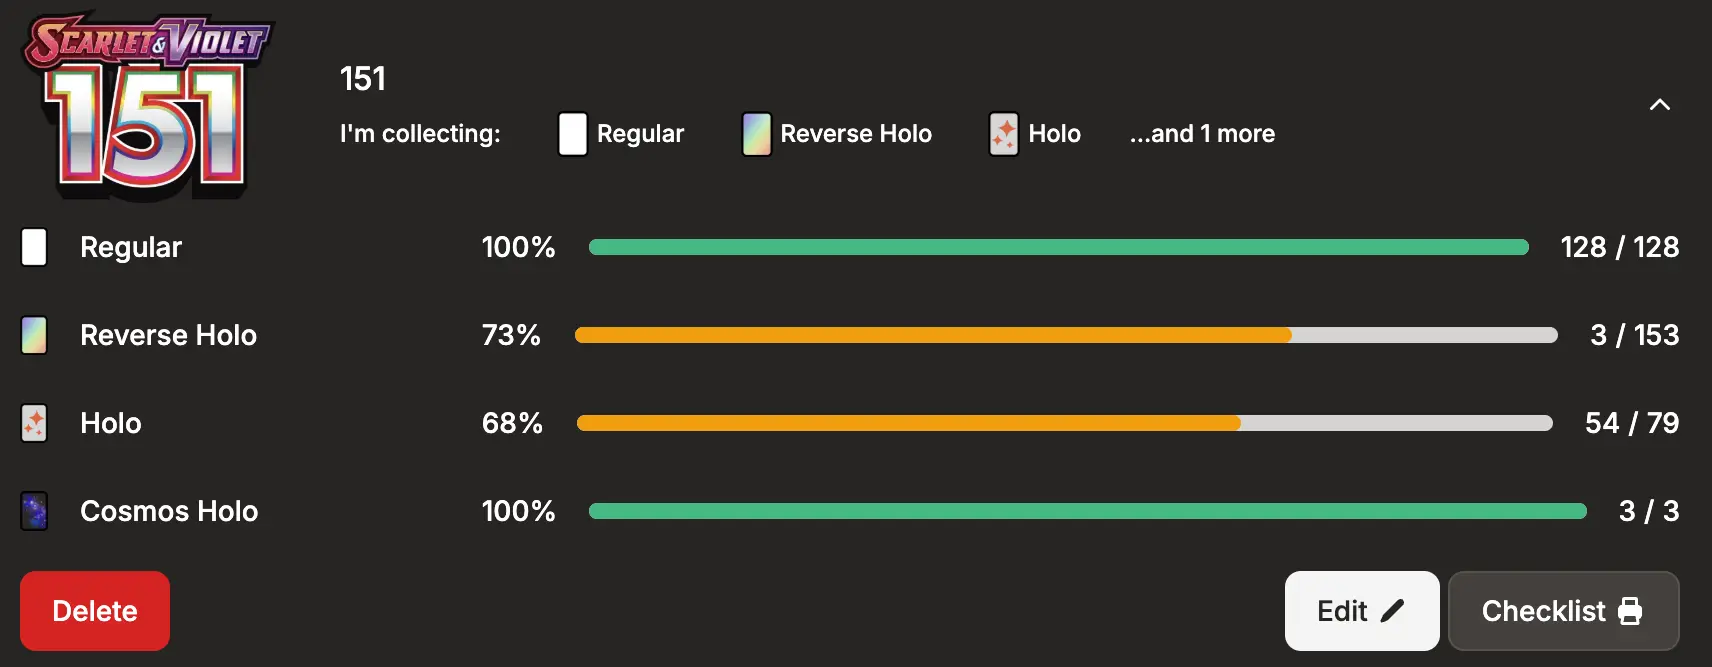Click the Holo sparkle icon in the progress list
The width and height of the screenshot is (1712, 667).
coord(34,423)
